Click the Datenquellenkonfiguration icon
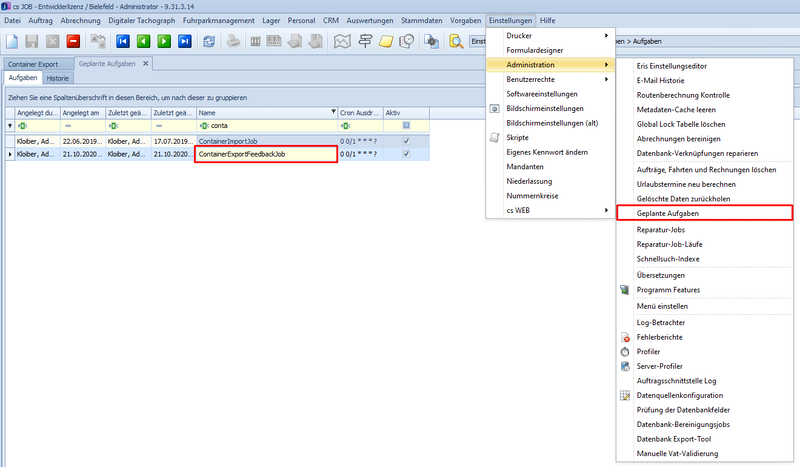This screenshot has height=467, width=800. (625, 396)
